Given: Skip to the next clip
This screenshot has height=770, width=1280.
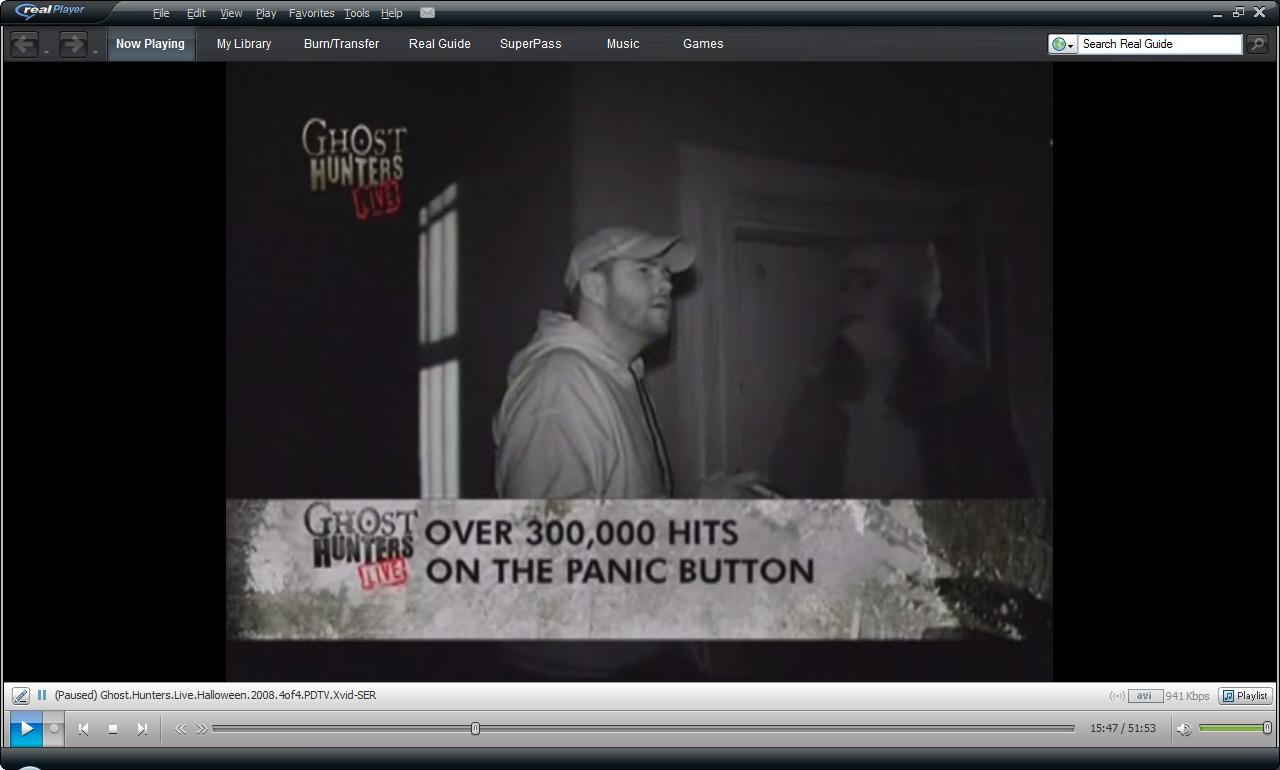Looking at the screenshot, I should (142, 729).
